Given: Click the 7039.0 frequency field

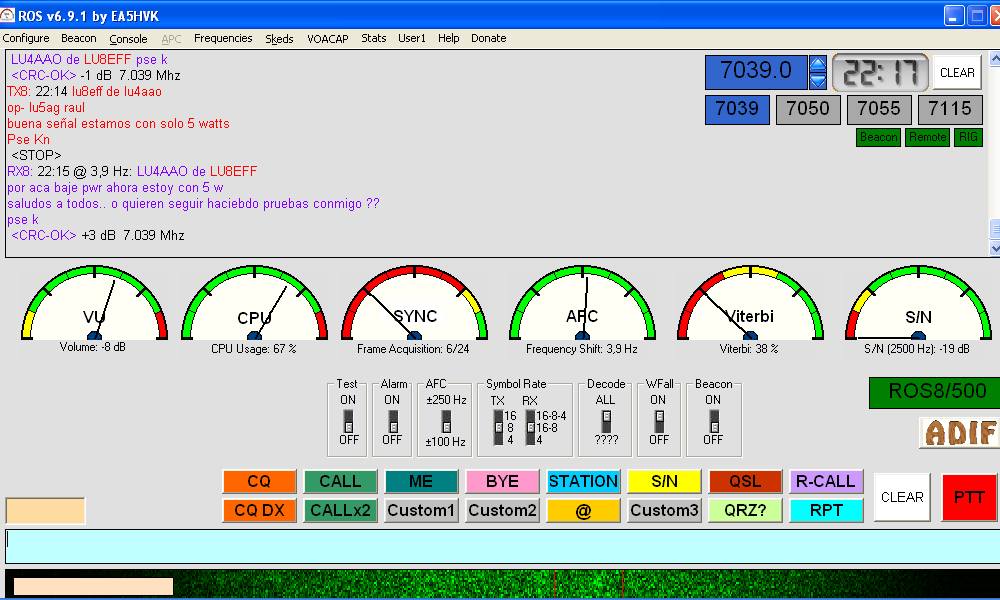Looking at the screenshot, I should [756, 72].
